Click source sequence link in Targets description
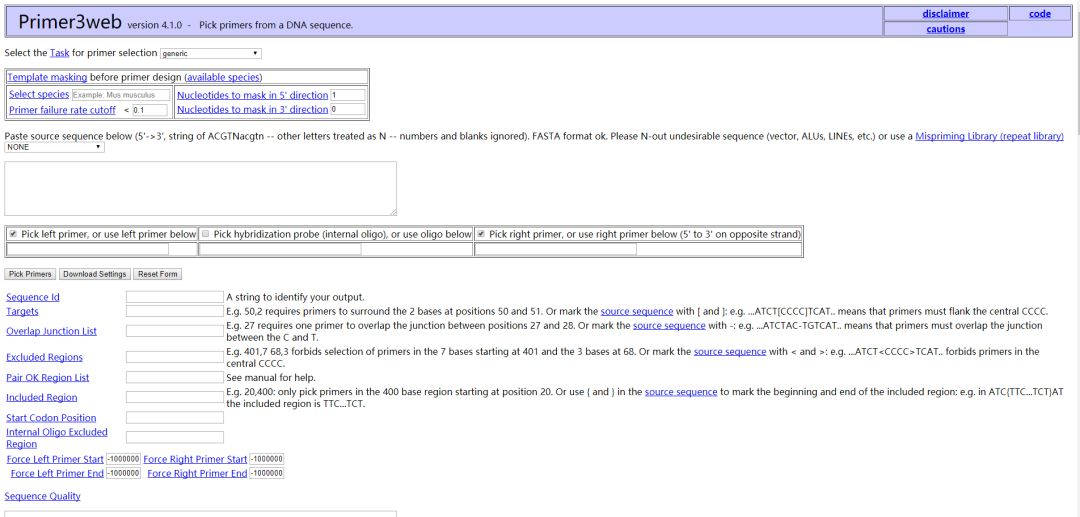The height and width of the screenshot is (517, 1080). pos(636,311)
